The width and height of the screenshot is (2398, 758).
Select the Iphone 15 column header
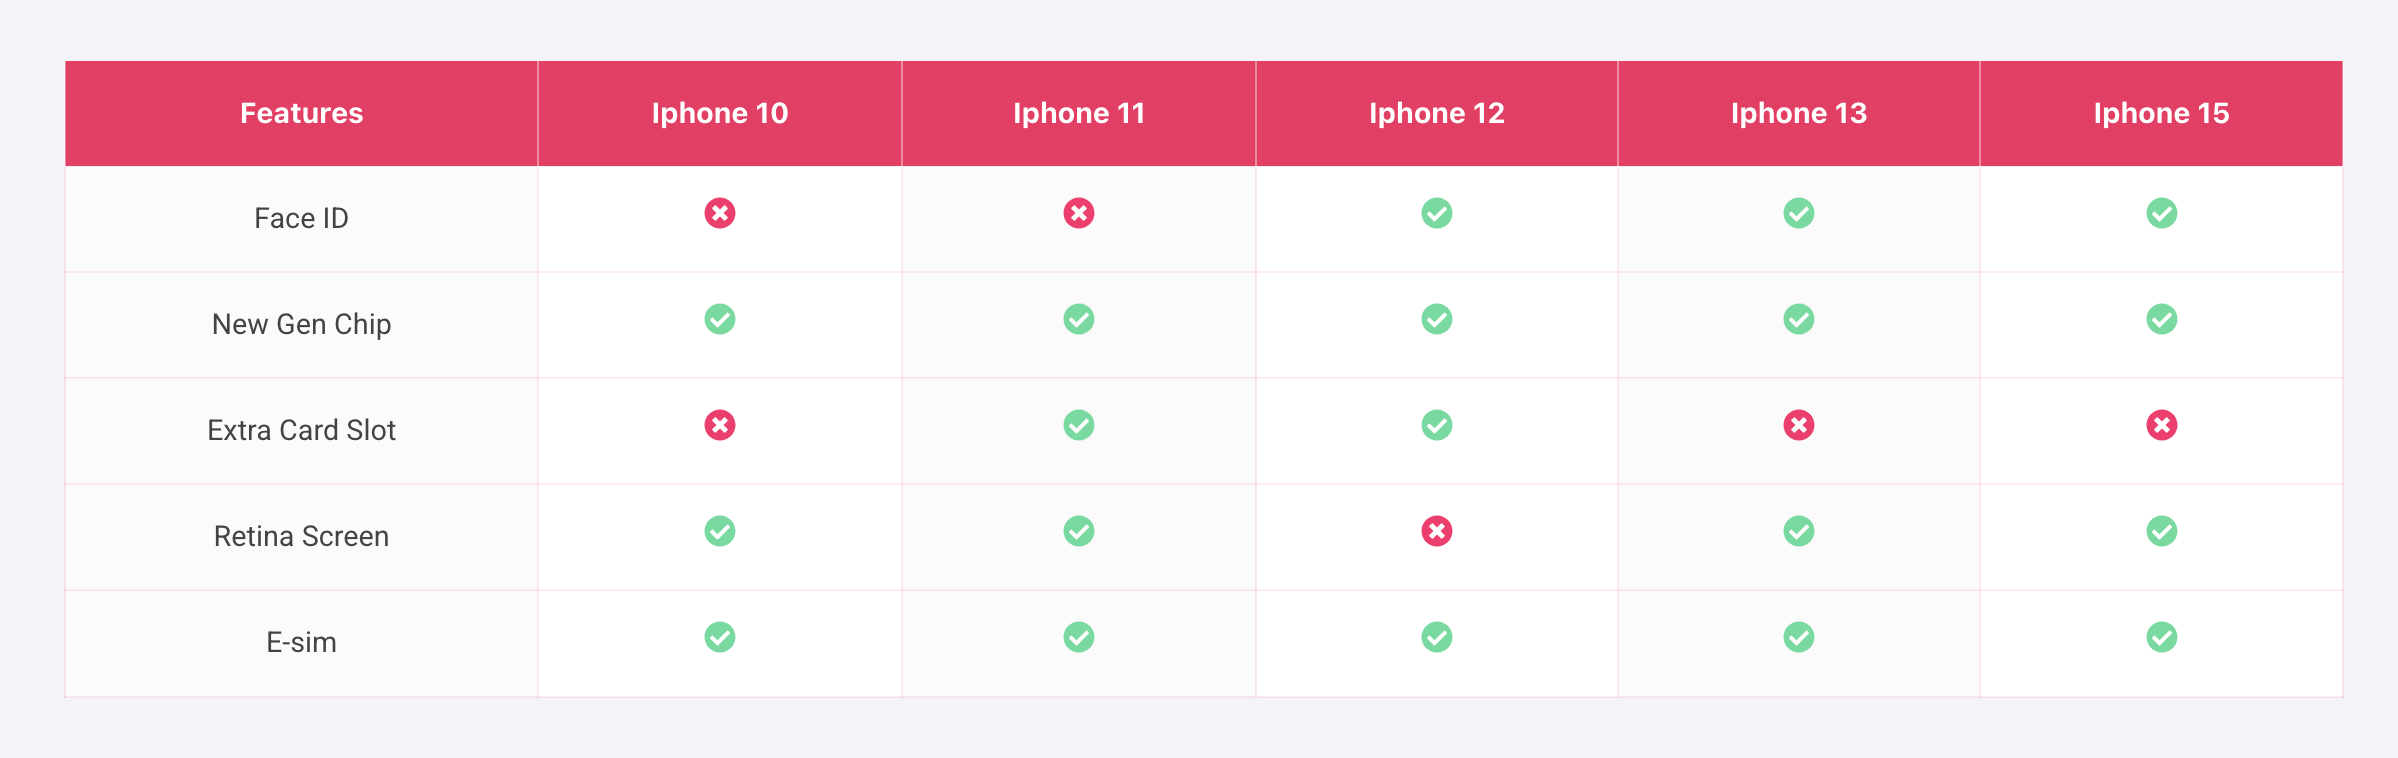[x=2162, y=113]
